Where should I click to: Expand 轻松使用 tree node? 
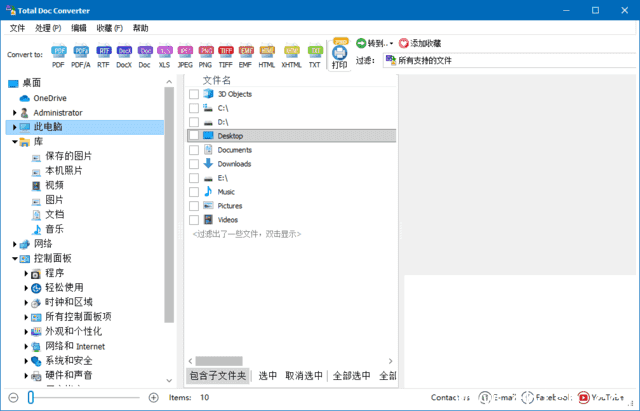coord(26,288)
